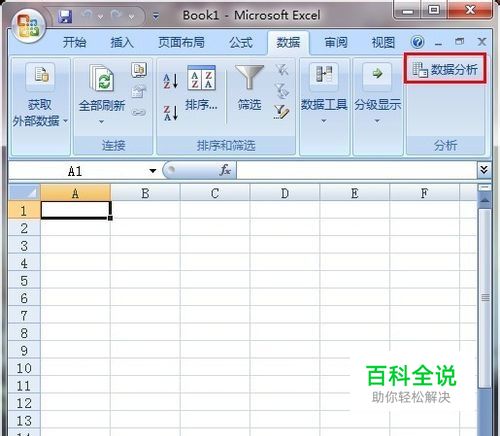Select the 数据 tab
Viewport: 500px width, 436px height.
(288, 42)
